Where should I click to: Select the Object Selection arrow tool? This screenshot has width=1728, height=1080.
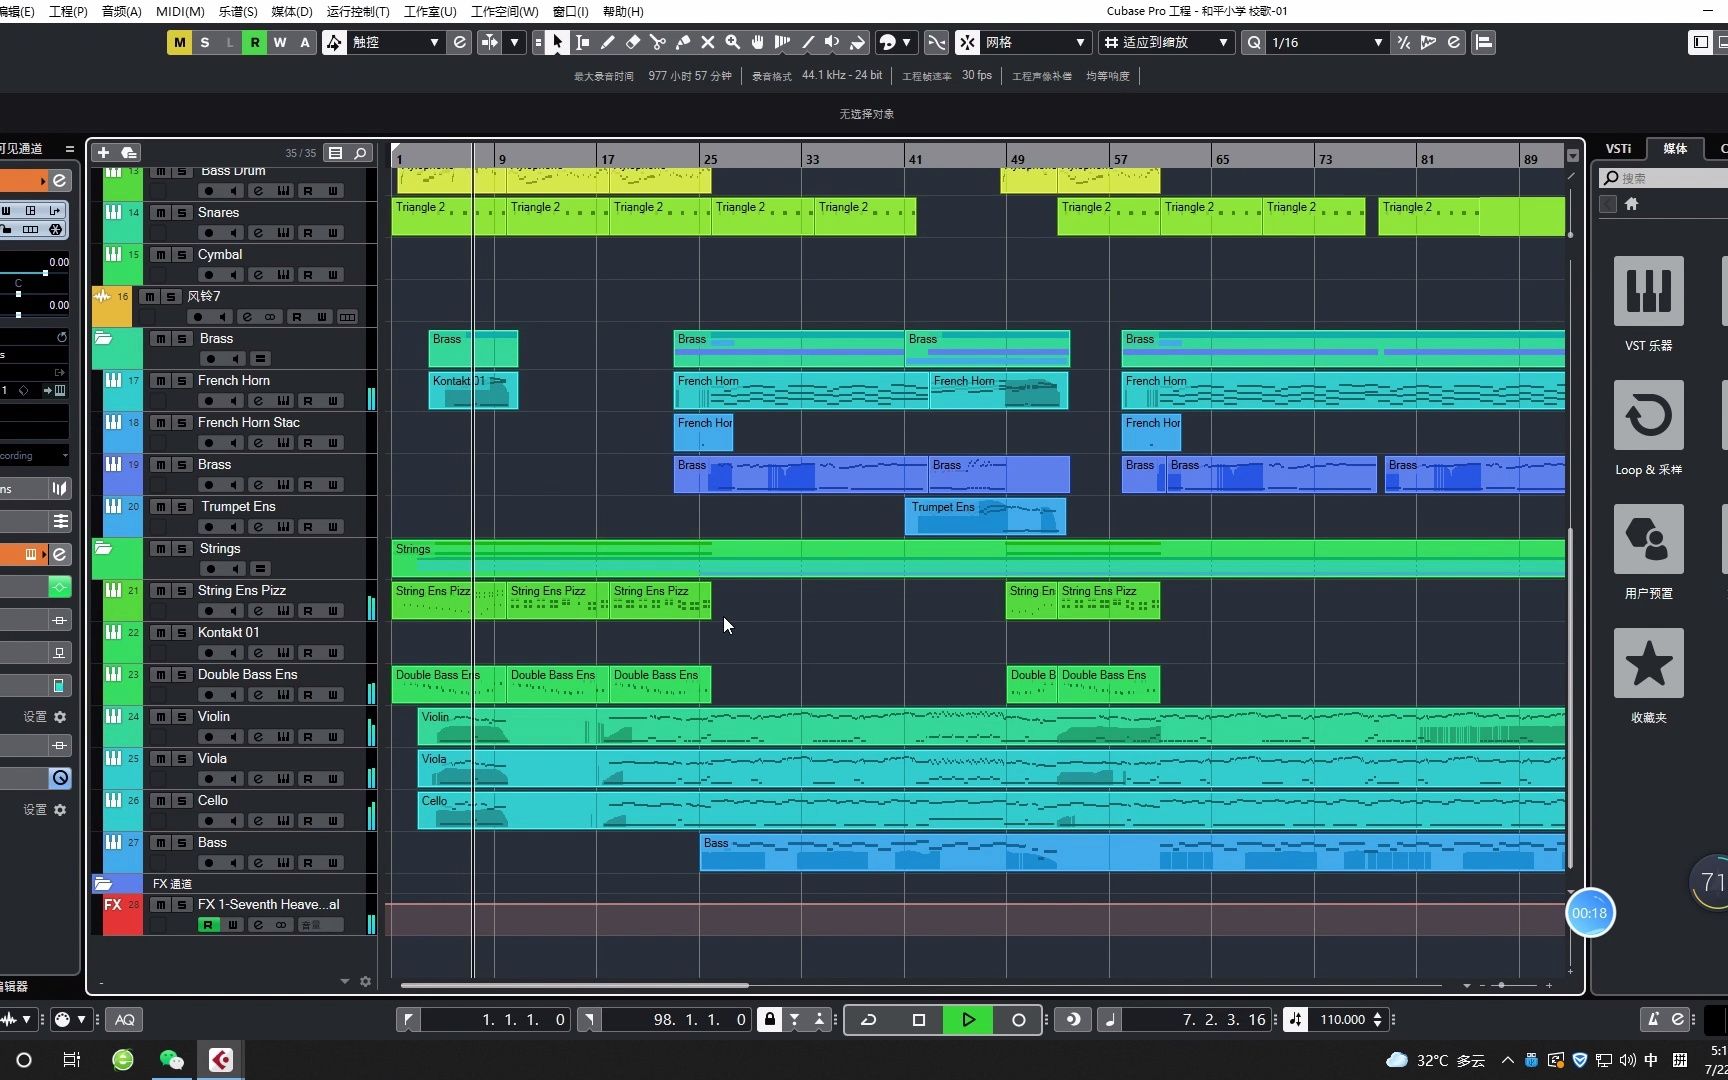pos(558,42)
